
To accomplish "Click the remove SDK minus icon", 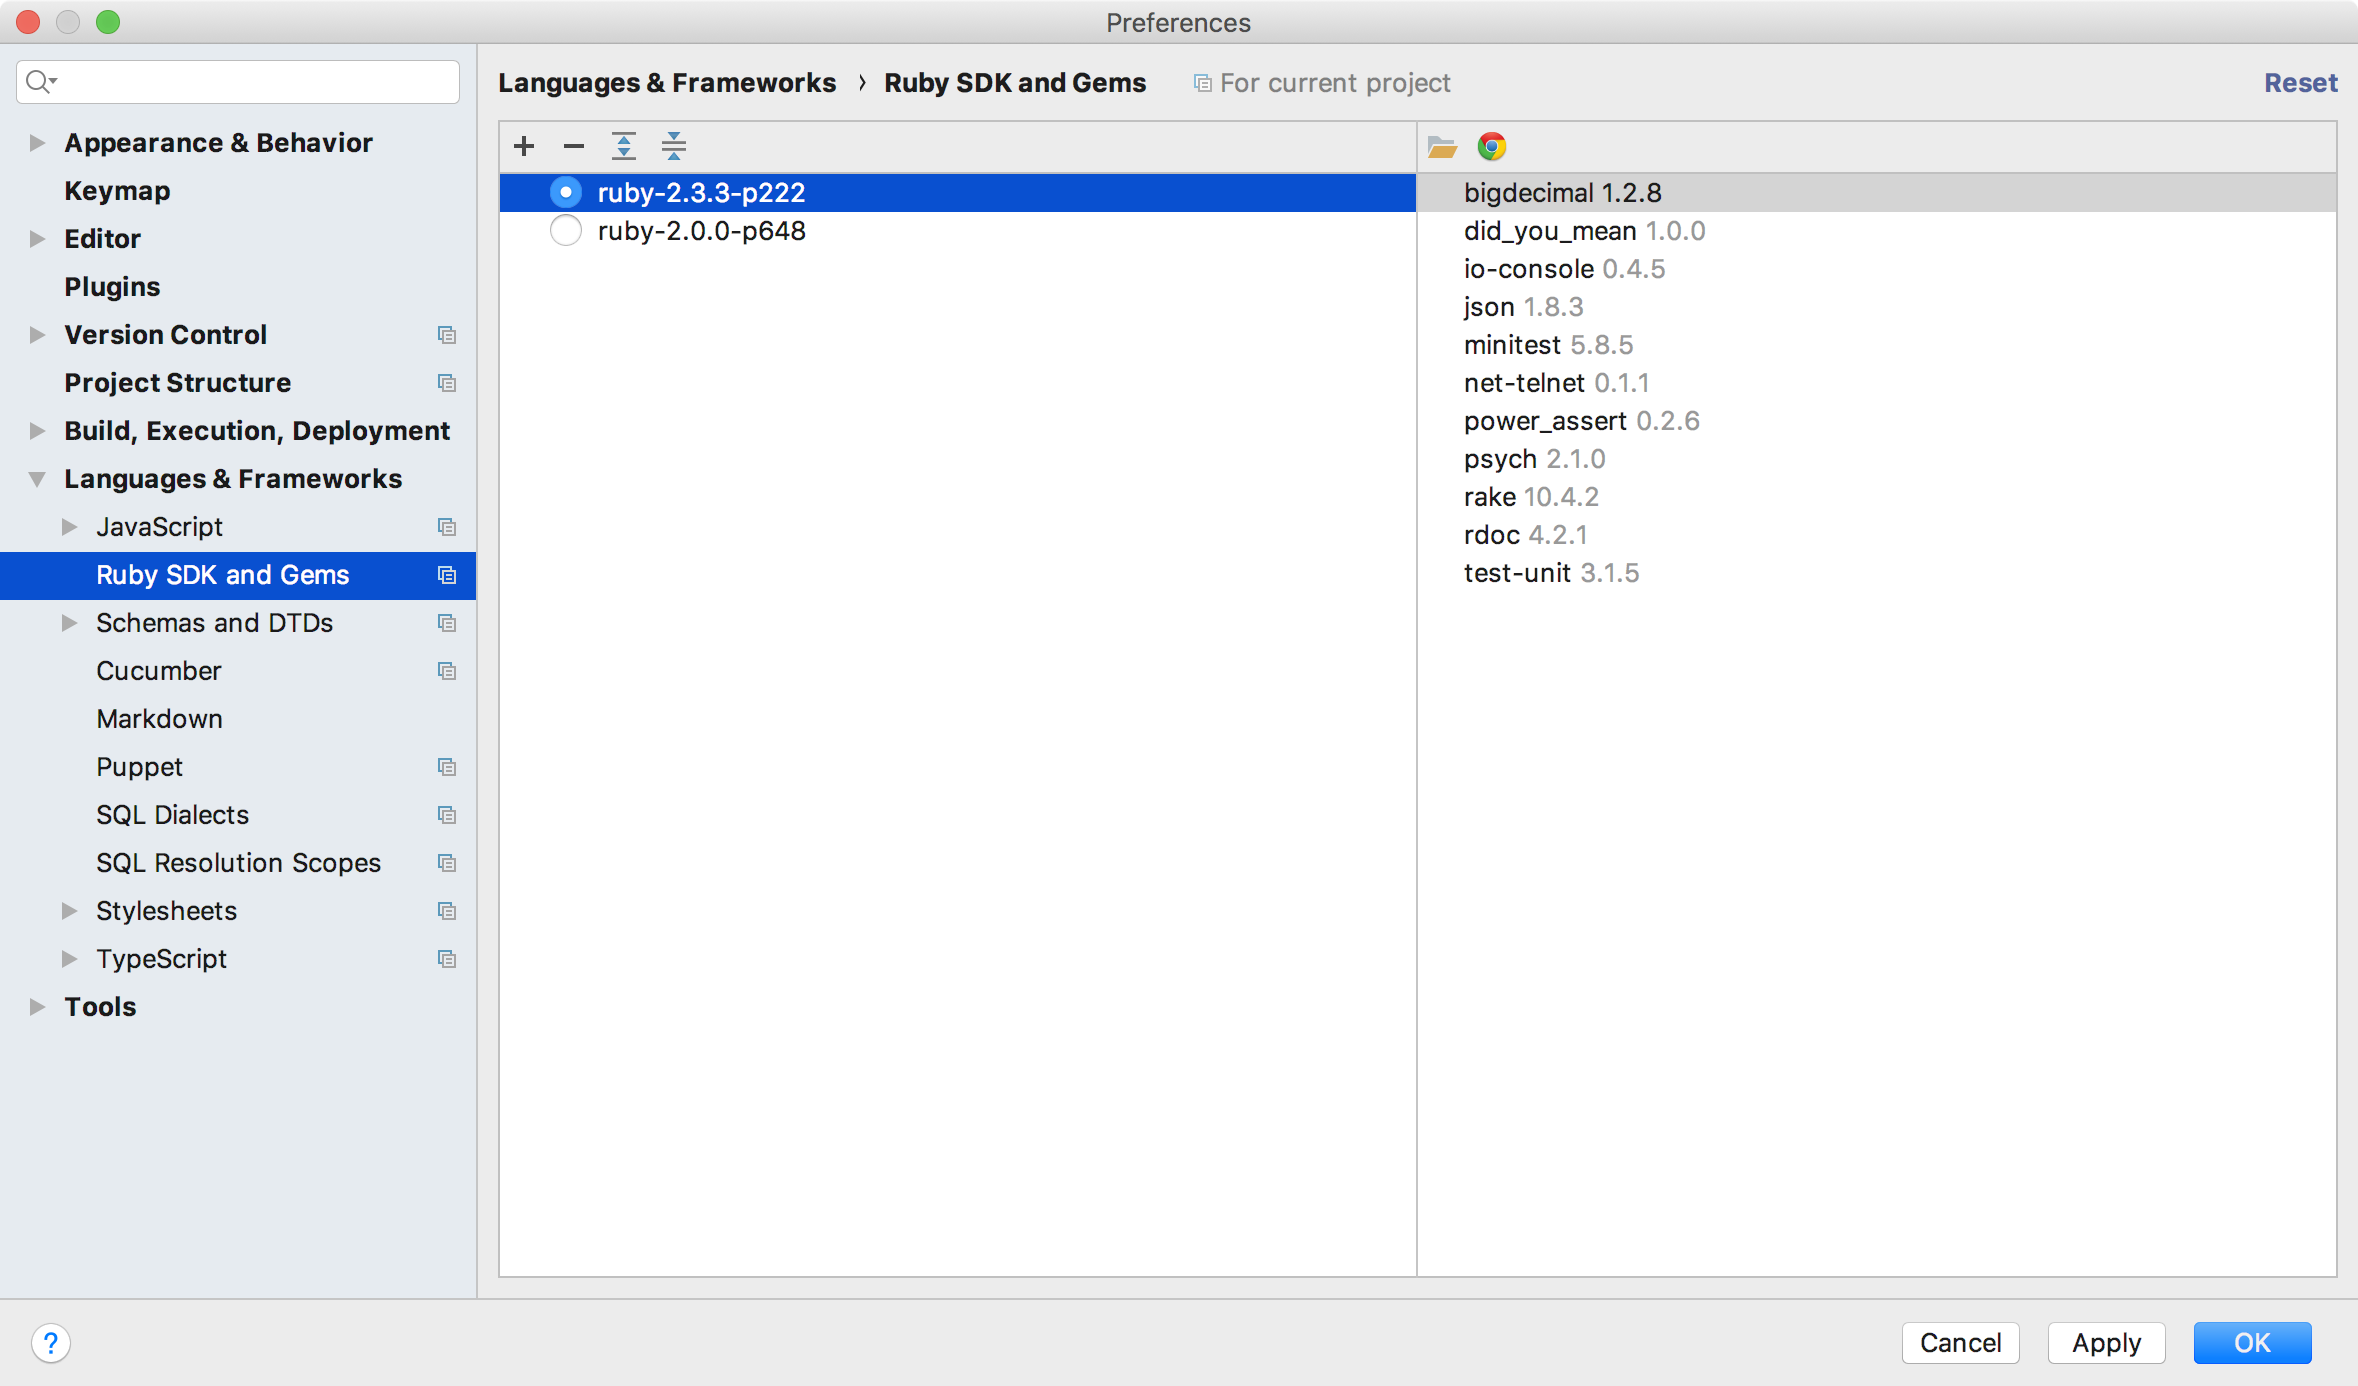I will [x=574, y=146].
